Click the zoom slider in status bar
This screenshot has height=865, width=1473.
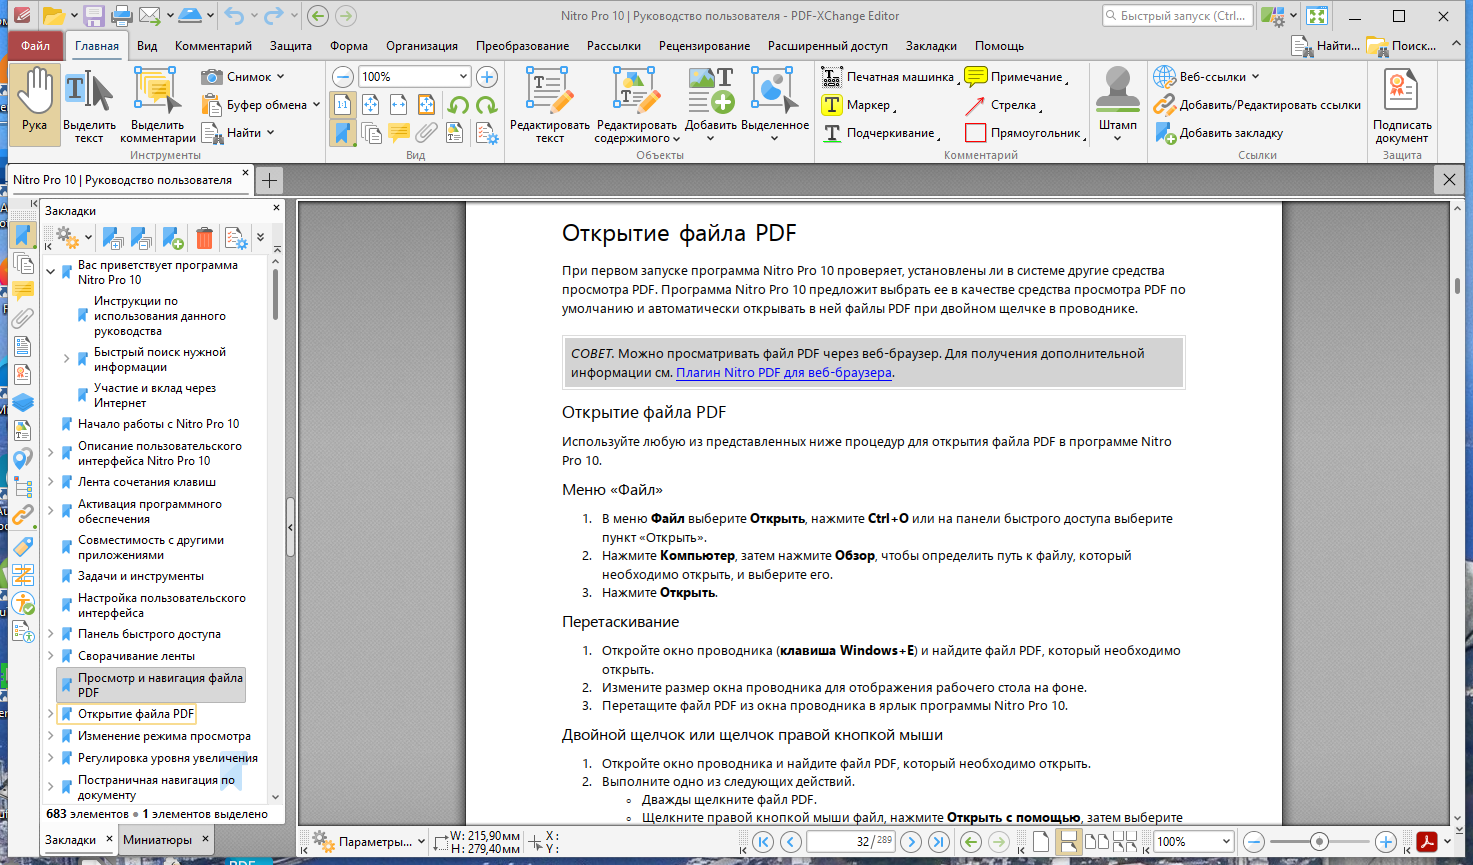pyautogui.click(x=1319, y=842)
